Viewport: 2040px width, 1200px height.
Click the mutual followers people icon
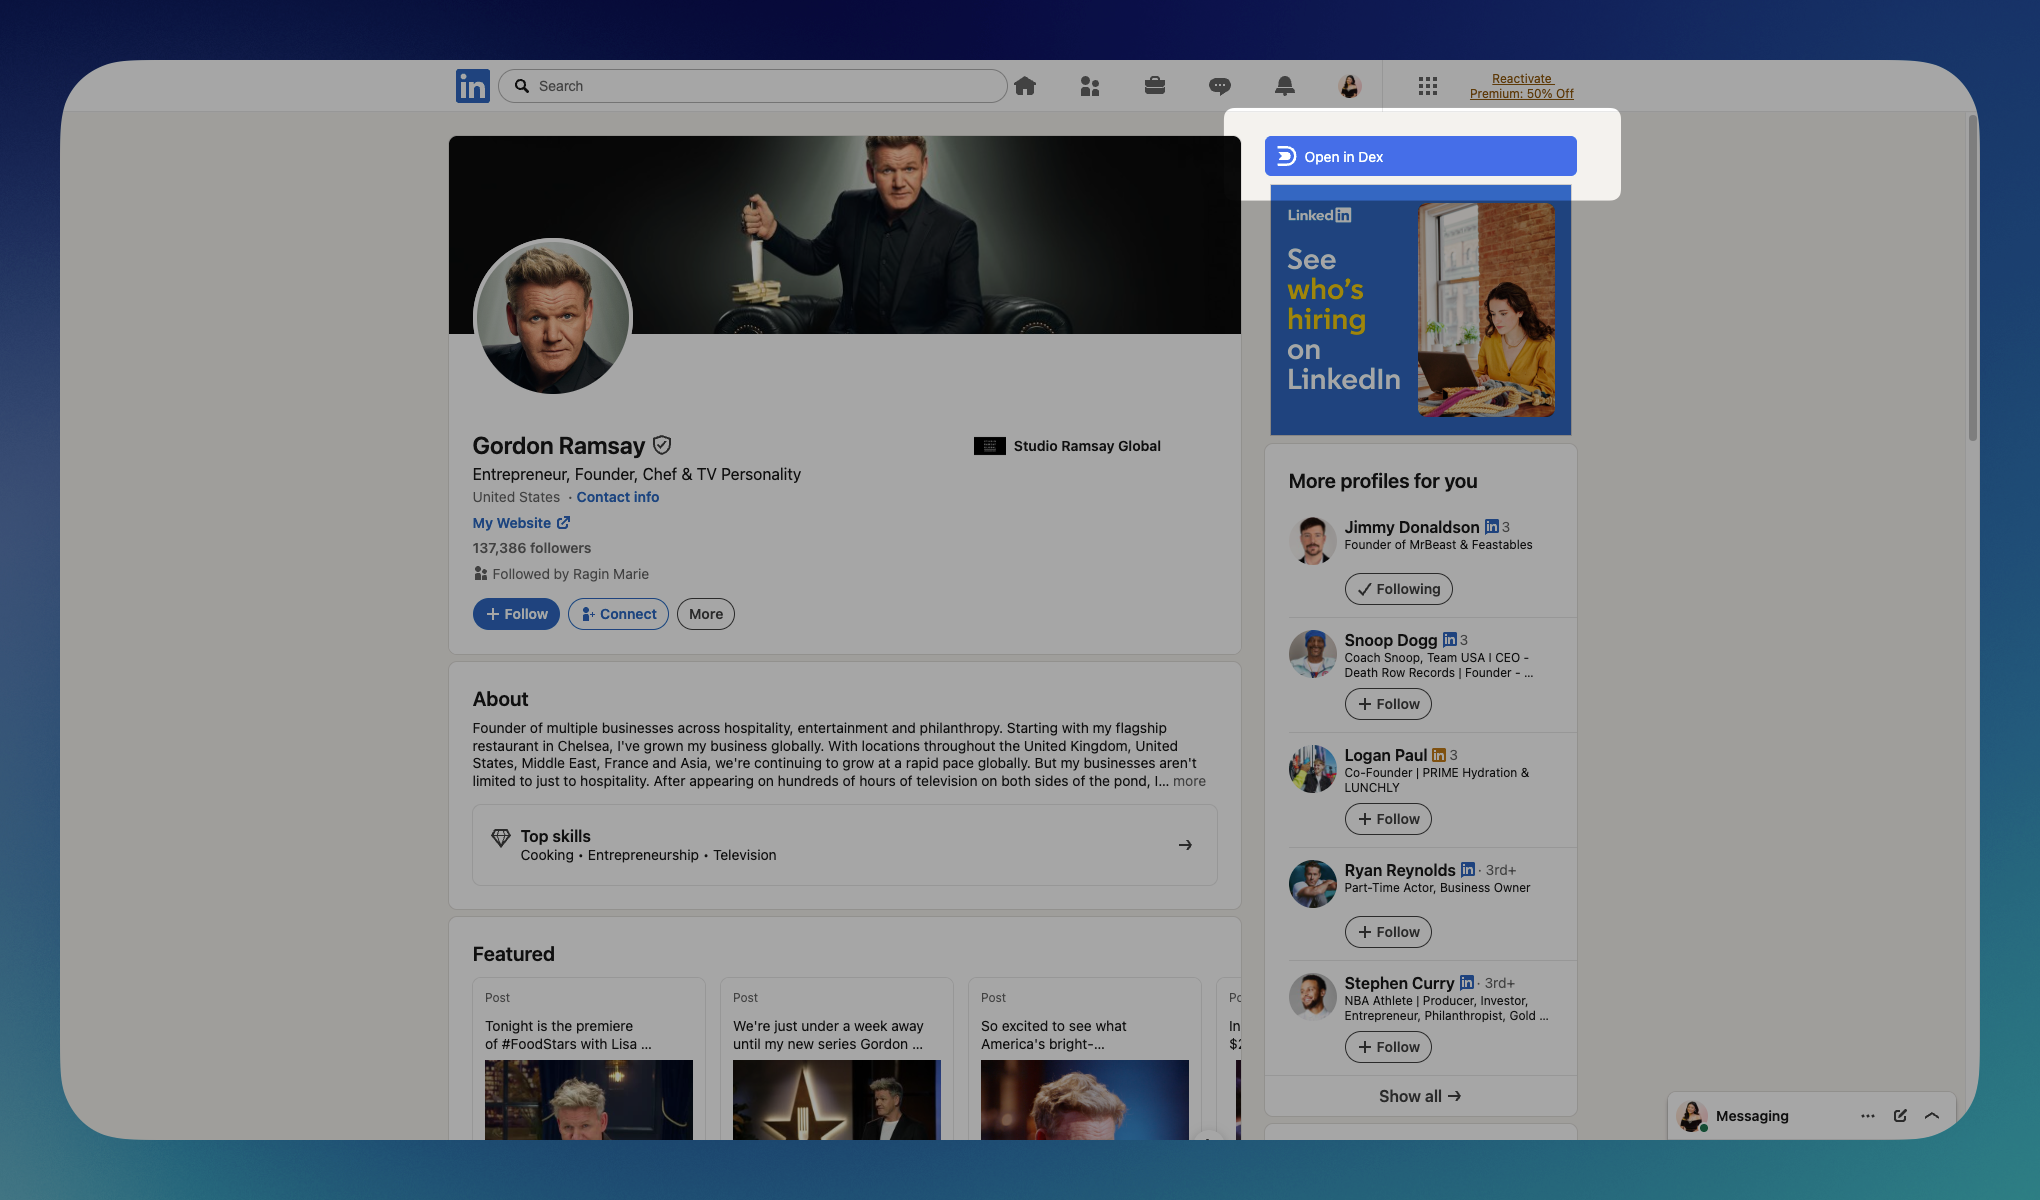pos(481,574)
